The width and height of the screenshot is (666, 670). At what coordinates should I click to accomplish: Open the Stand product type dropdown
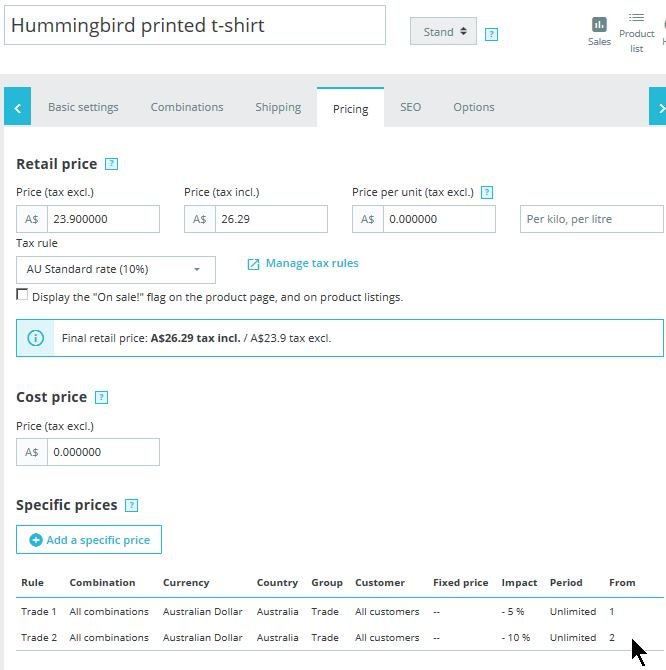(x=443, y=32)
